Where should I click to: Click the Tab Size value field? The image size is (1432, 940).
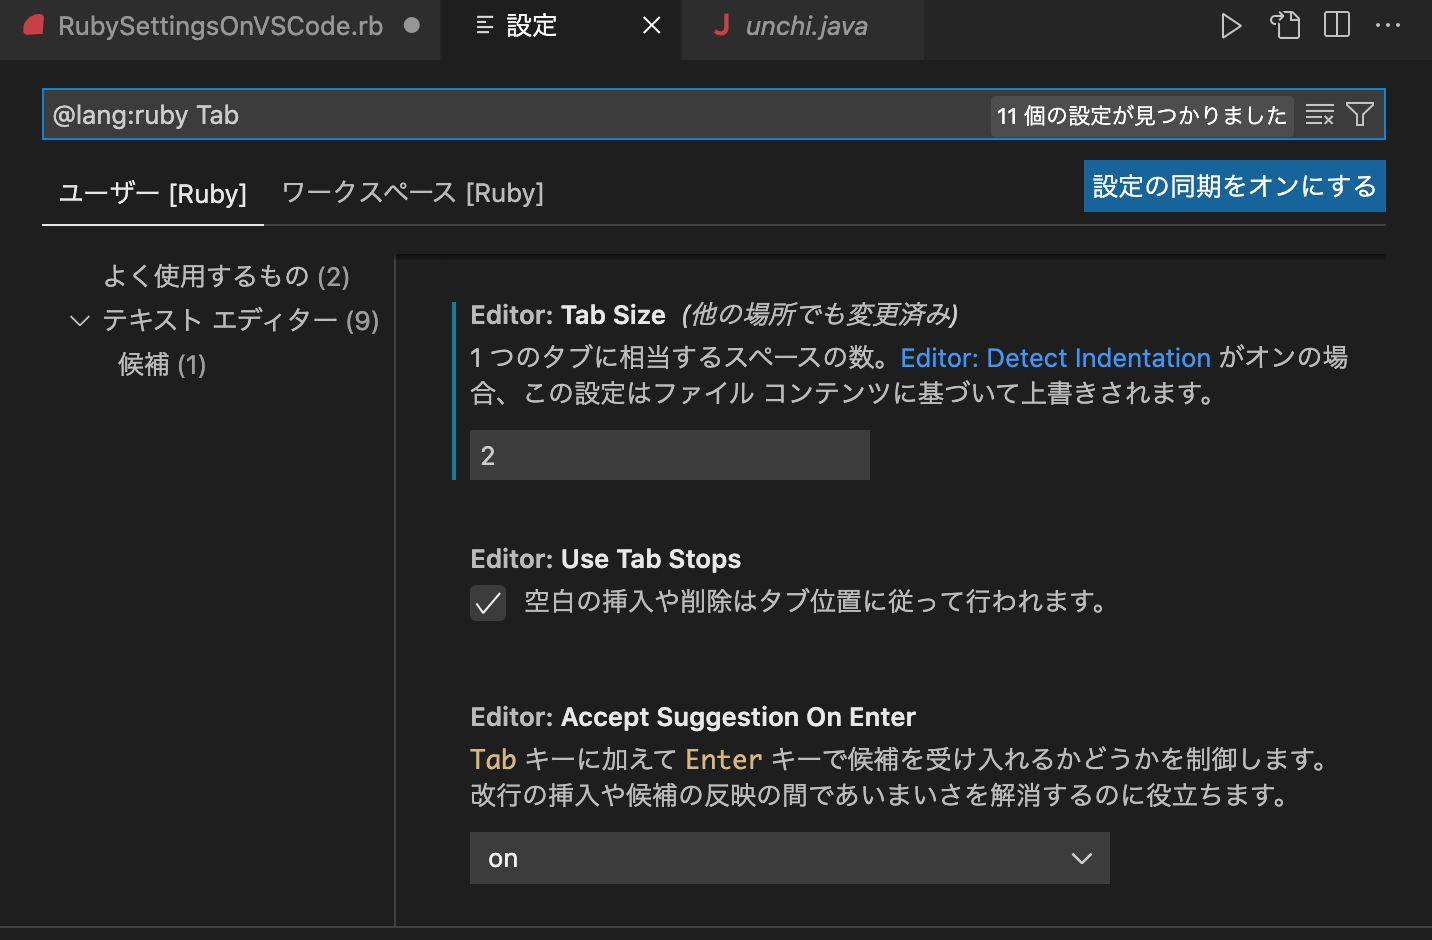tap(669, 454)
